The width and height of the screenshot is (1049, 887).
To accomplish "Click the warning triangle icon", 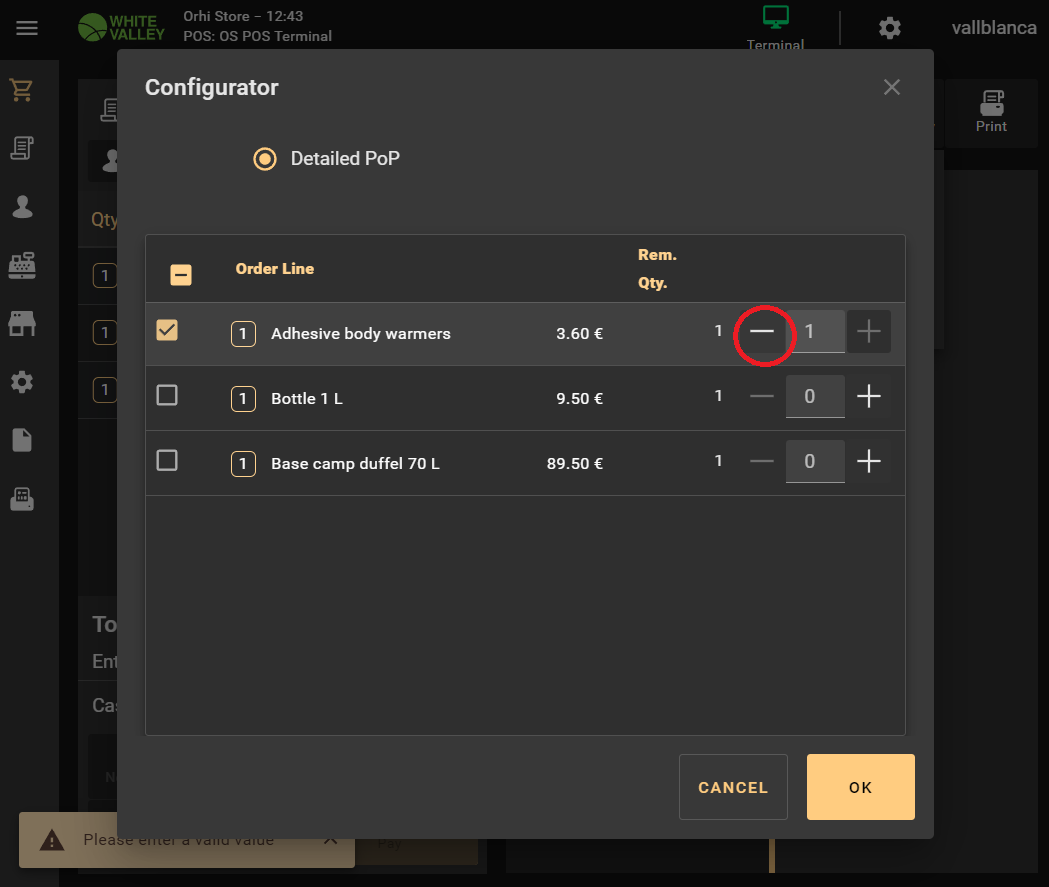I will click(x=52, y=840).
